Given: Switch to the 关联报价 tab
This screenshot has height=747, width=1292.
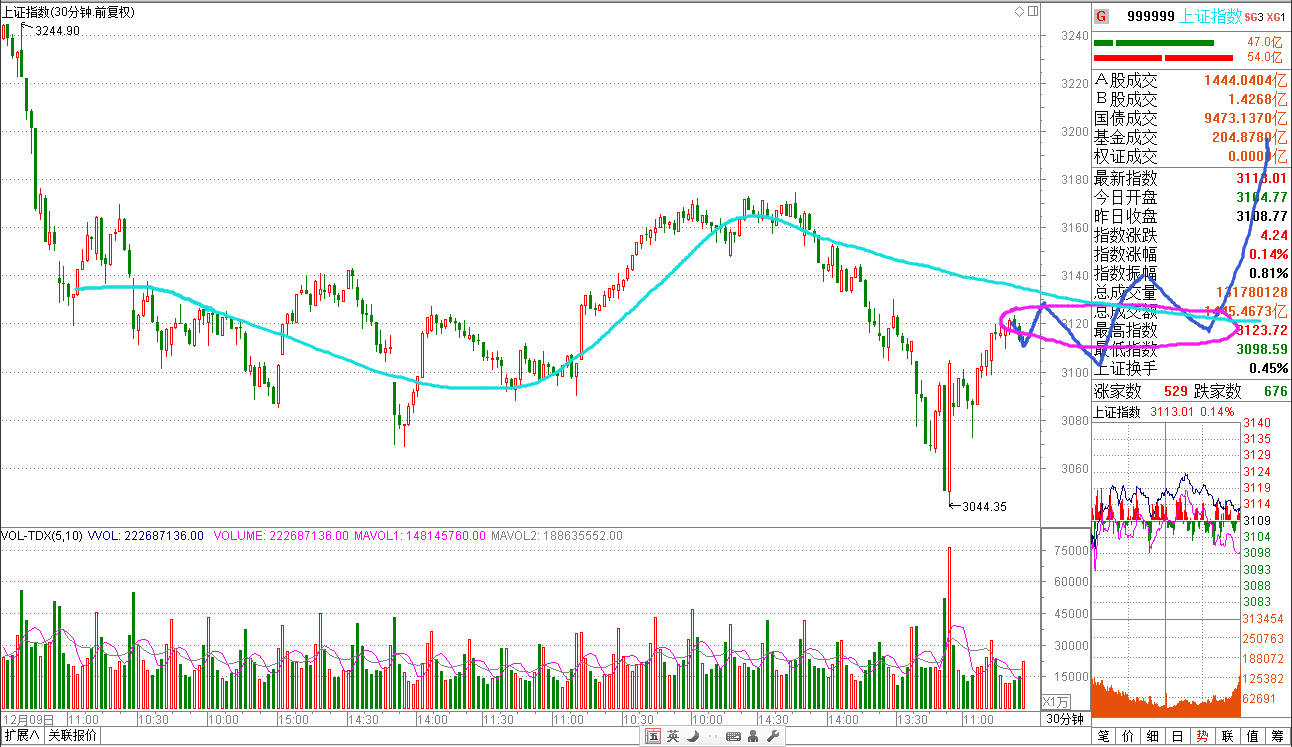Looking at the screenshot, I should pos(73,737).
